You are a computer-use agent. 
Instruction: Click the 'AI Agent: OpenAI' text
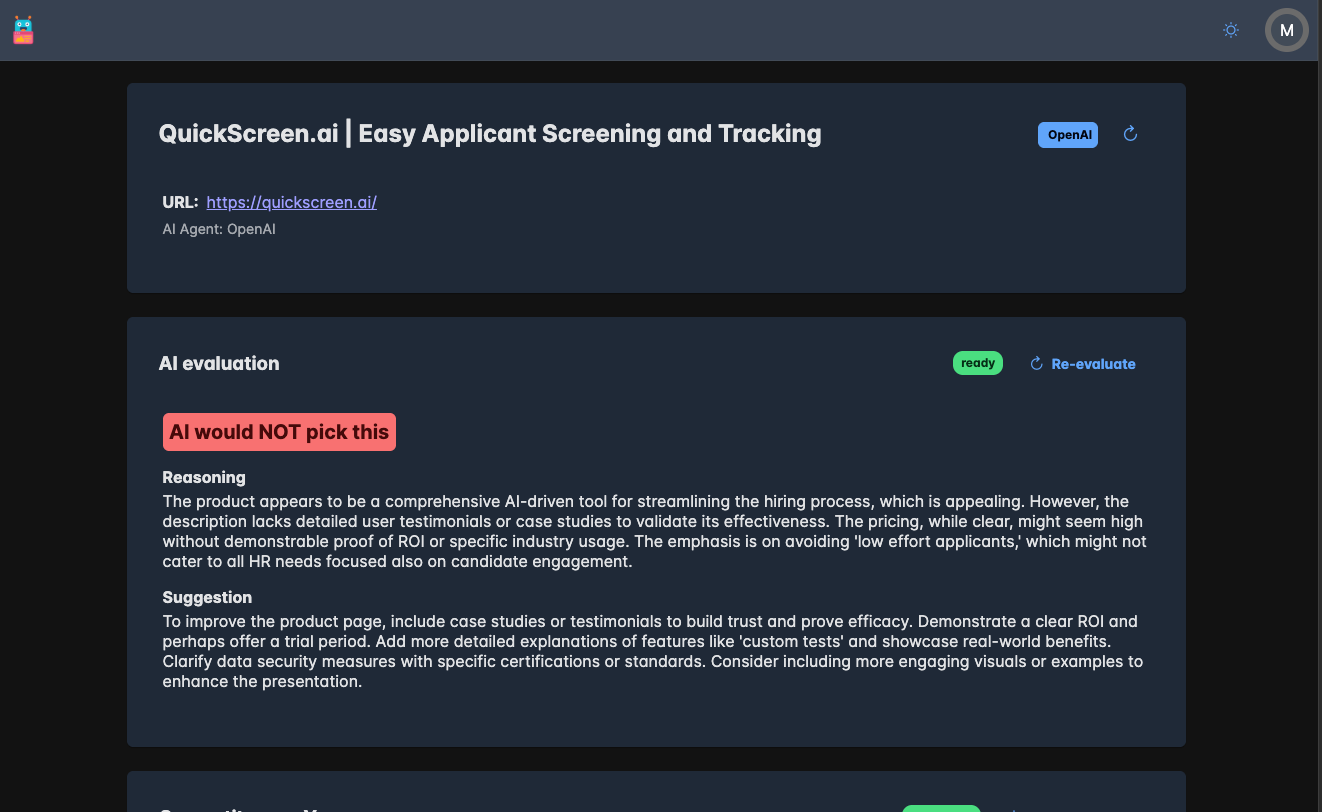click(219, 229)
